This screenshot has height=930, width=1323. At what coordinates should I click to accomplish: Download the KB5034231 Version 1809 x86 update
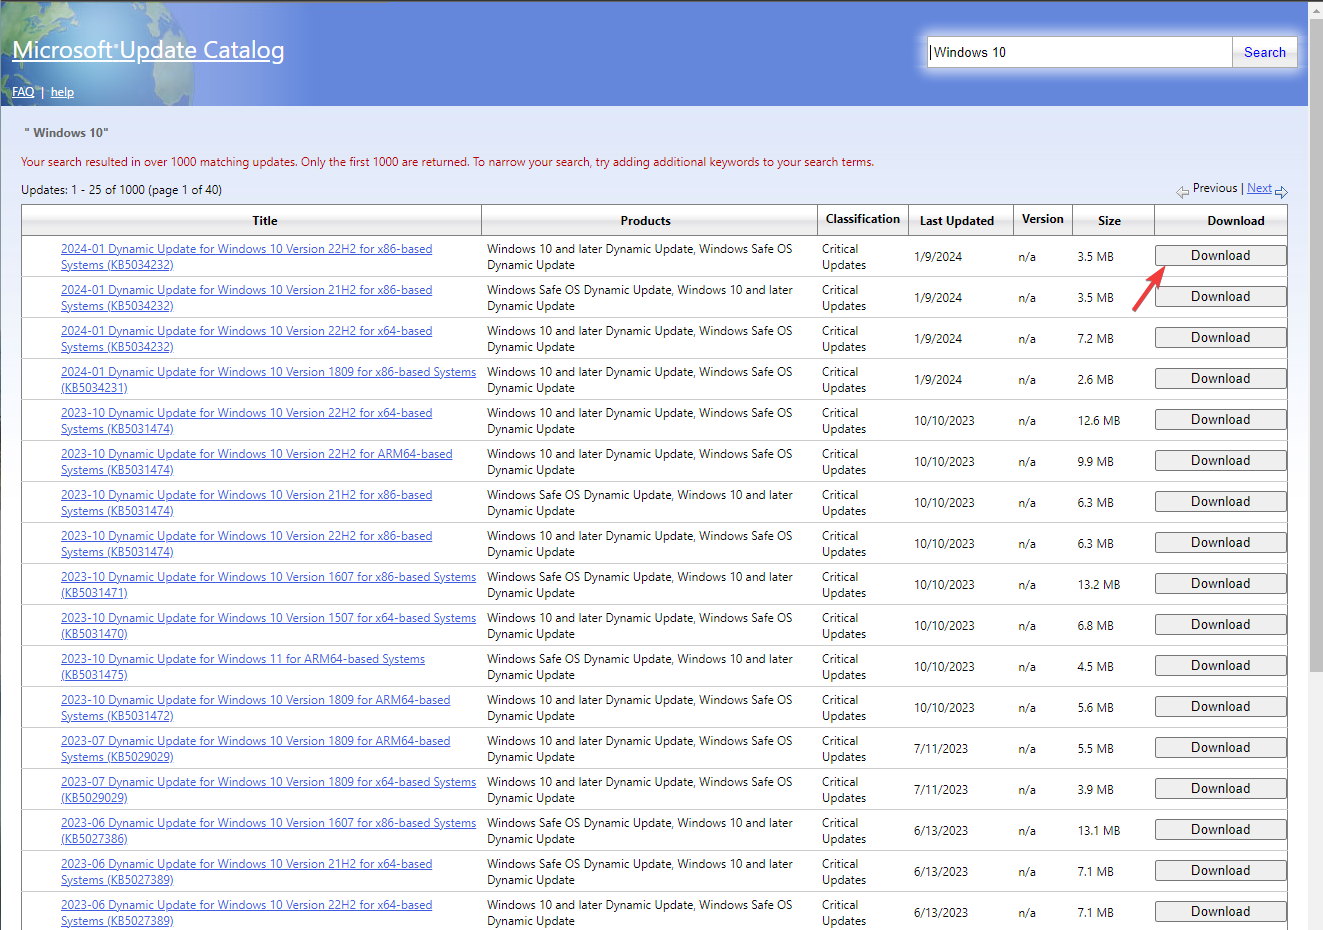click(x=1220, y=379)
